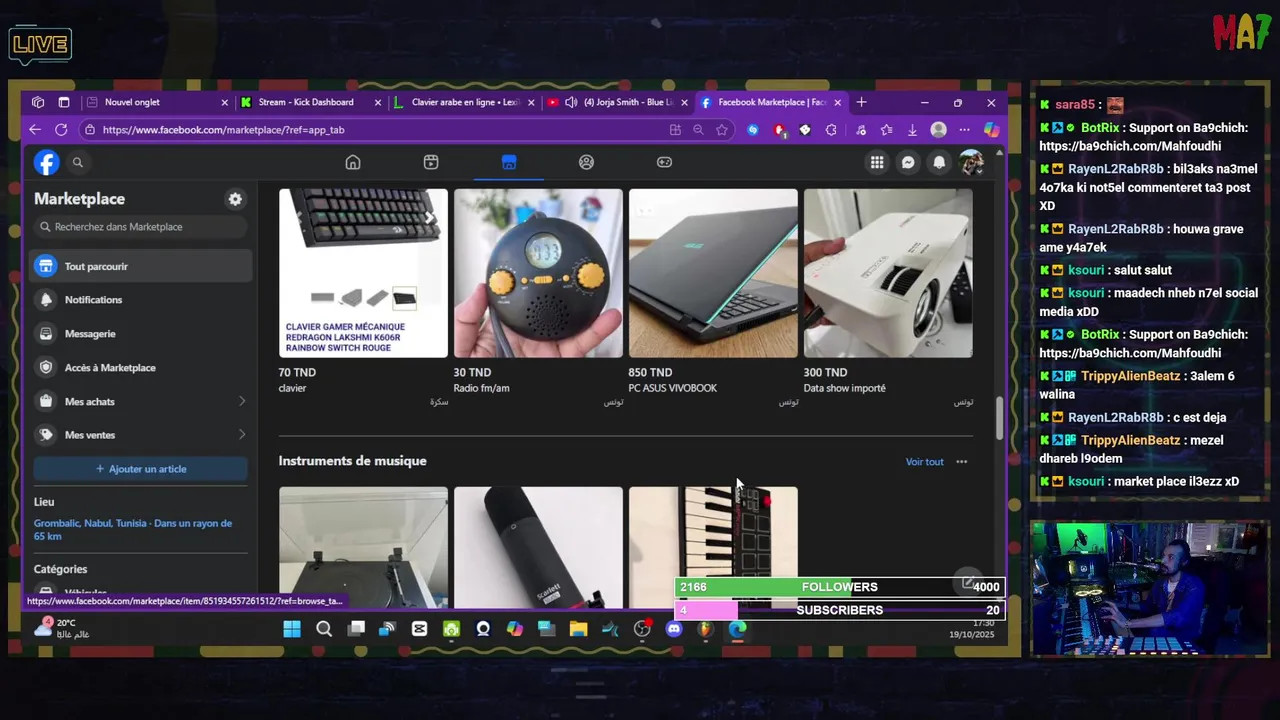
Task: Open Facebook search magnifier icon
Action: (x=77, y=162)
